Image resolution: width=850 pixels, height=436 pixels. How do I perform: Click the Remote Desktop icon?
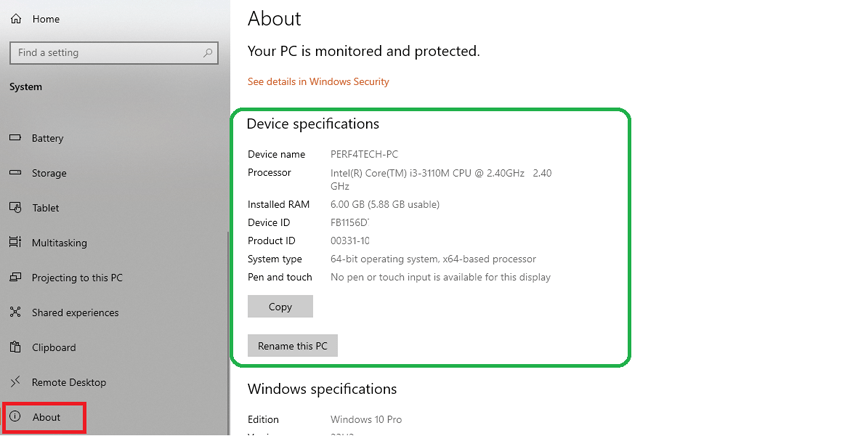tap(15, 382)
